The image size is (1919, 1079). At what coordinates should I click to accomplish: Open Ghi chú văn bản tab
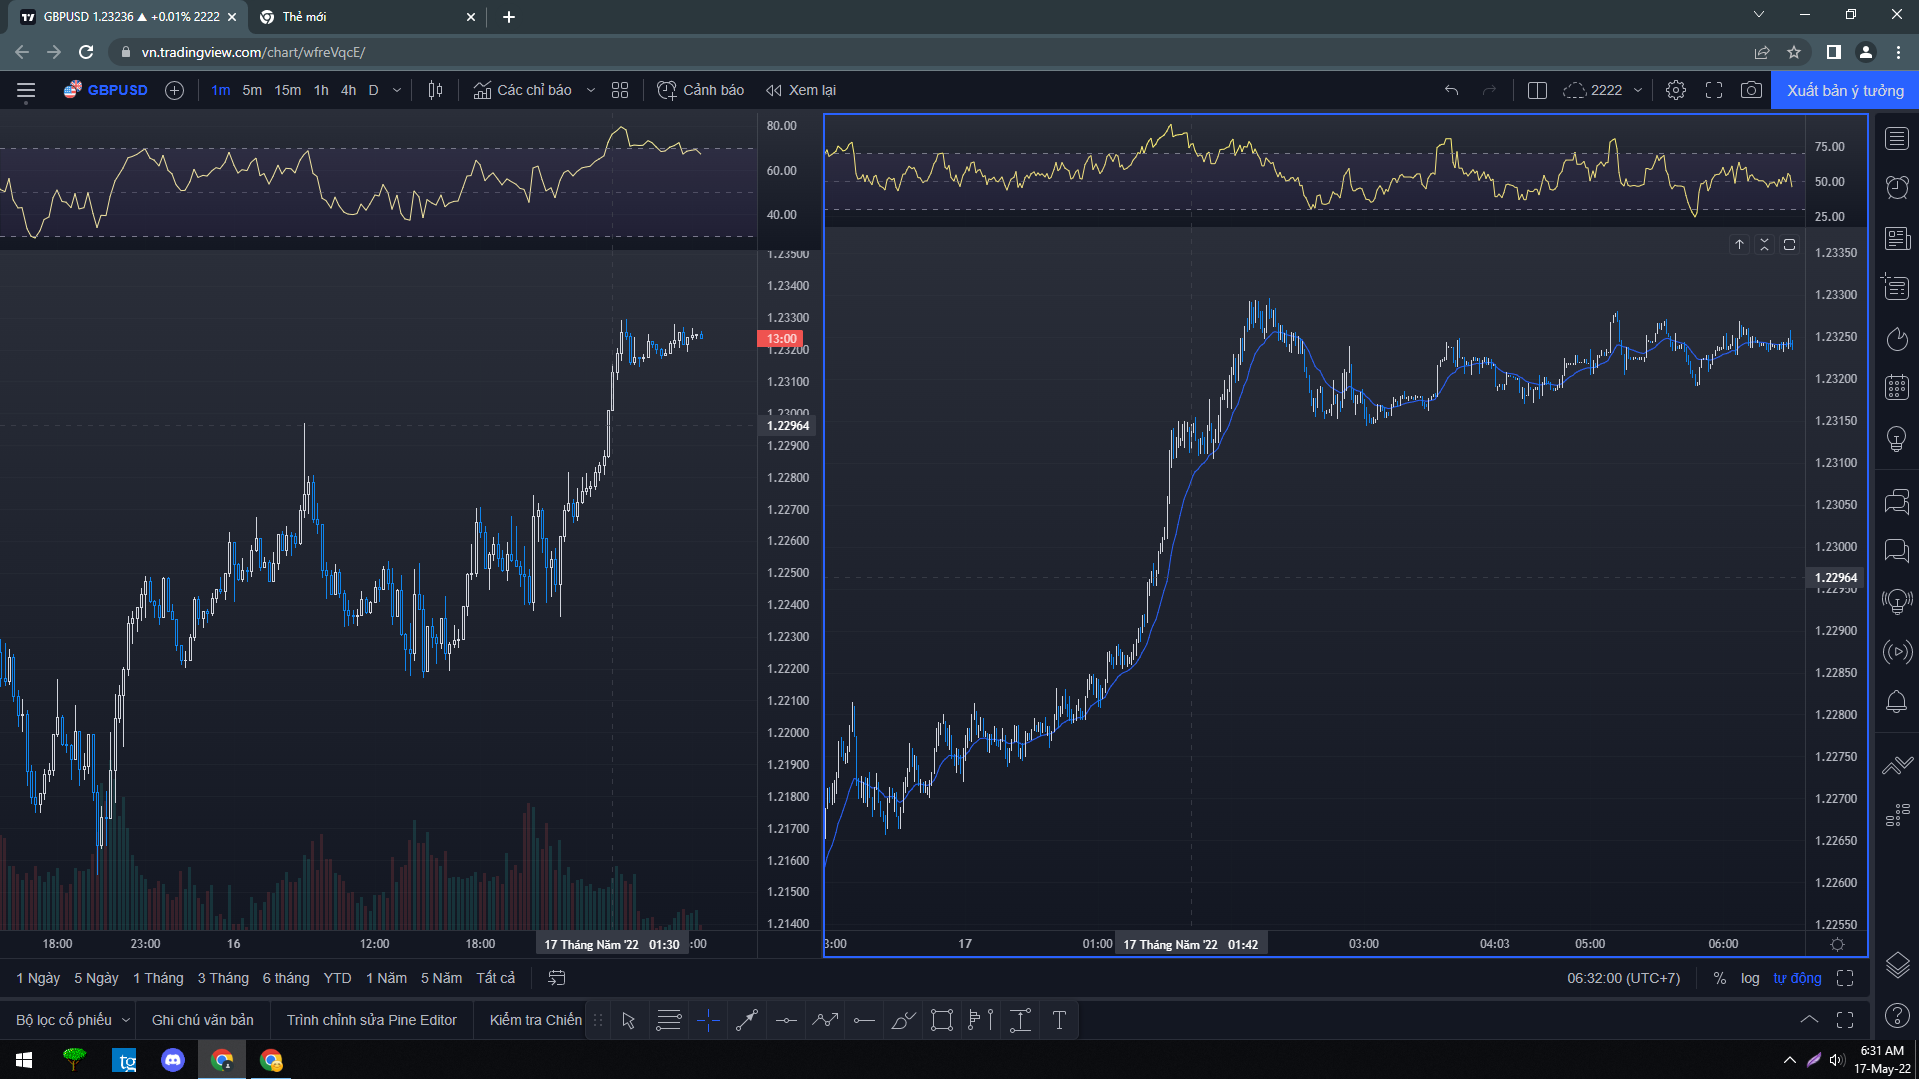(x=202, y=1020)
